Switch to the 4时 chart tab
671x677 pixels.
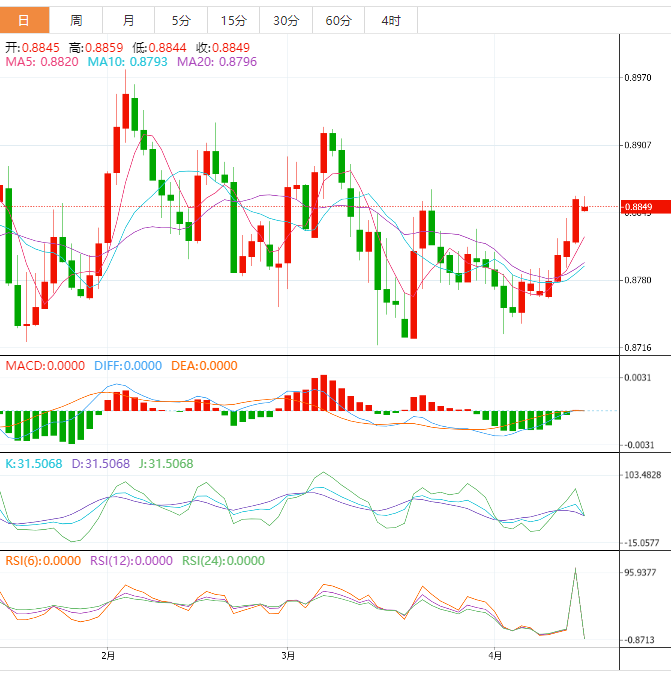[x=391, y=20]
